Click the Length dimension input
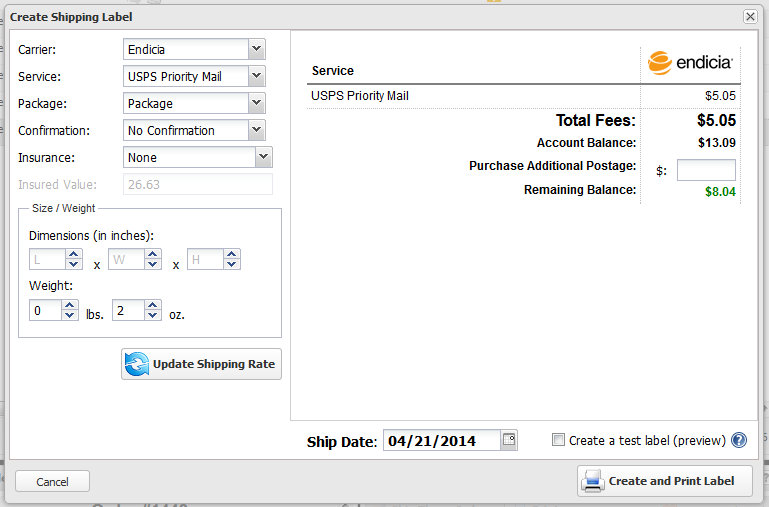Image resolution: width=769 pixels, height=507 pixels. pos(47,259)
